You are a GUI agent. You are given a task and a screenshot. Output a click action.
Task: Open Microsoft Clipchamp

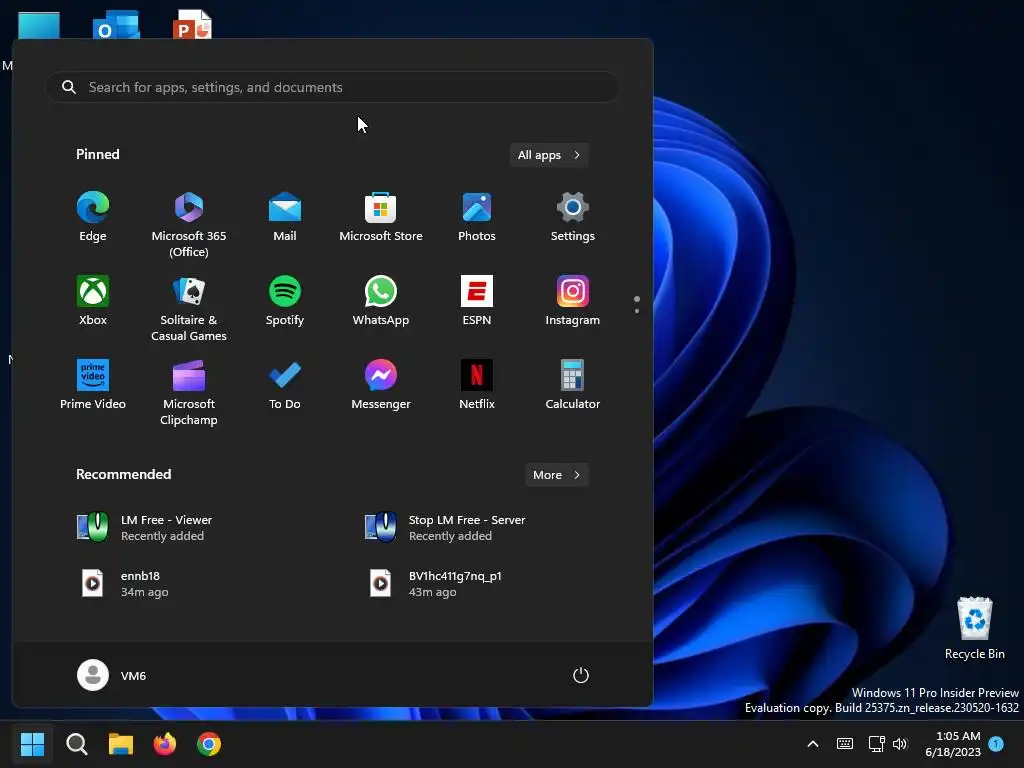coord(189,392)
